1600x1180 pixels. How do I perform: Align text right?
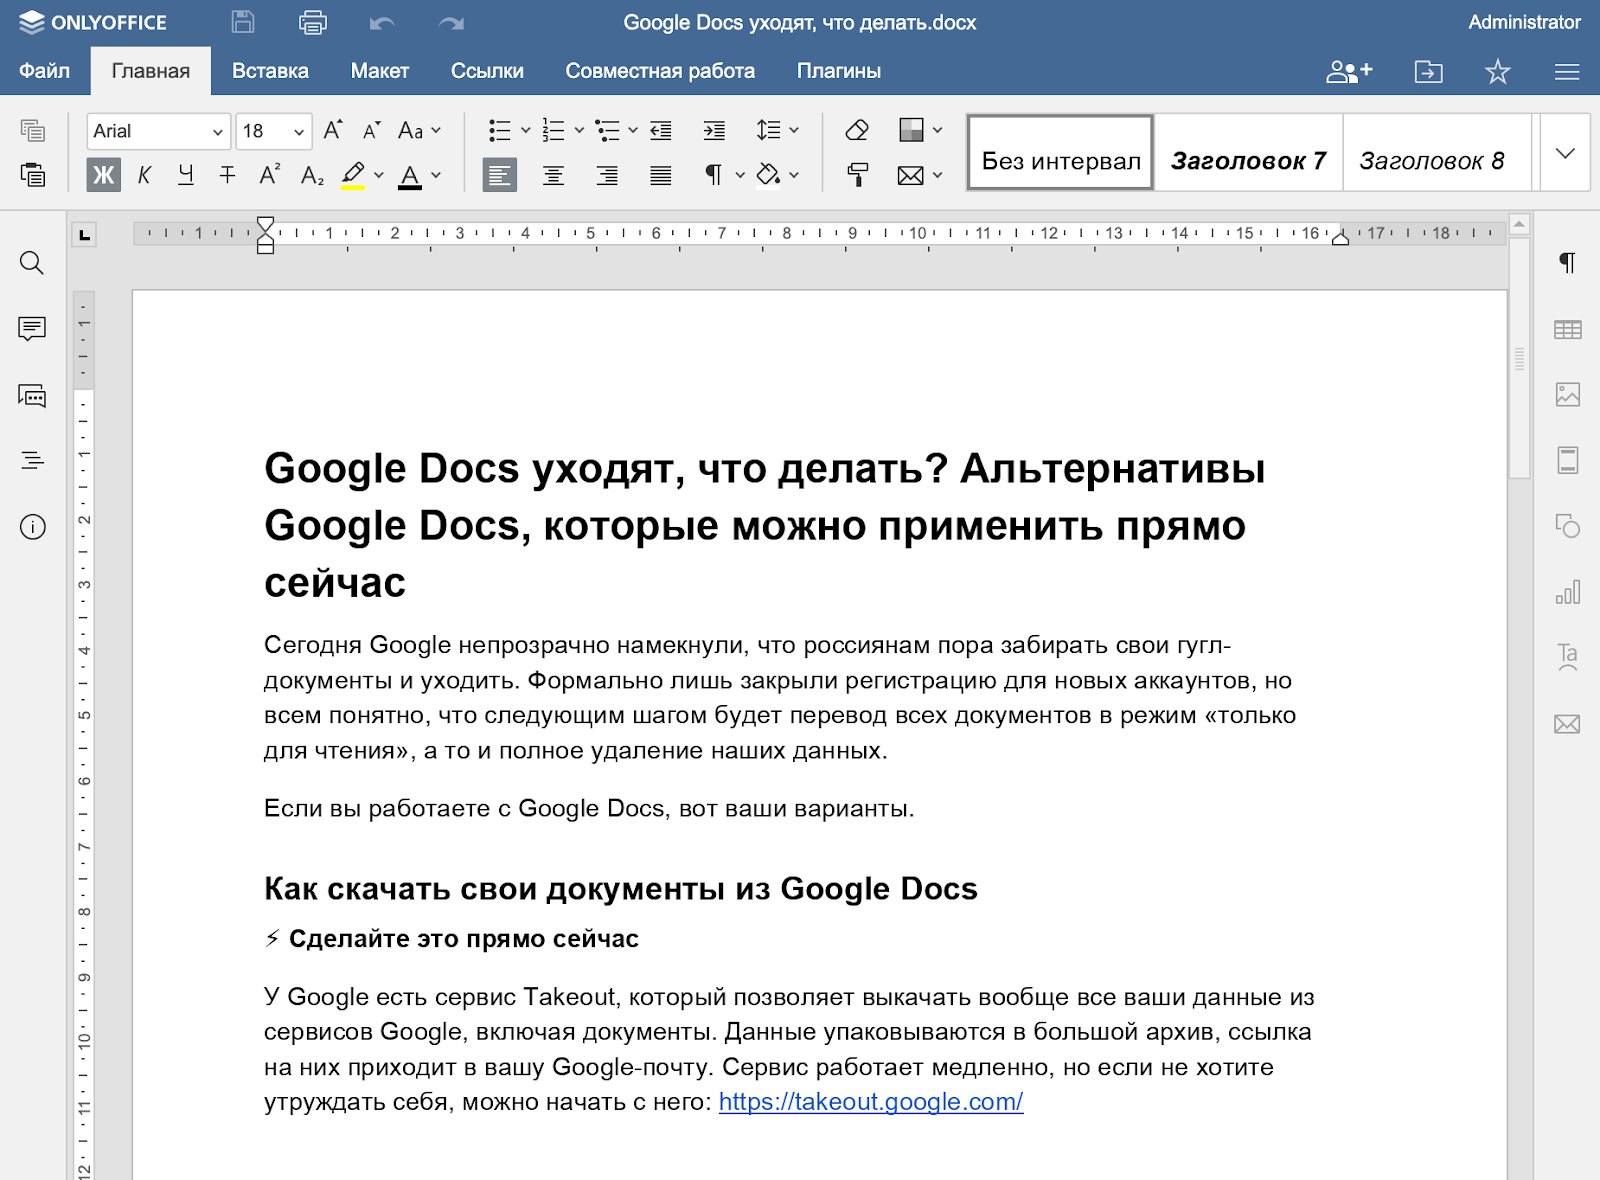pos(607,175)
